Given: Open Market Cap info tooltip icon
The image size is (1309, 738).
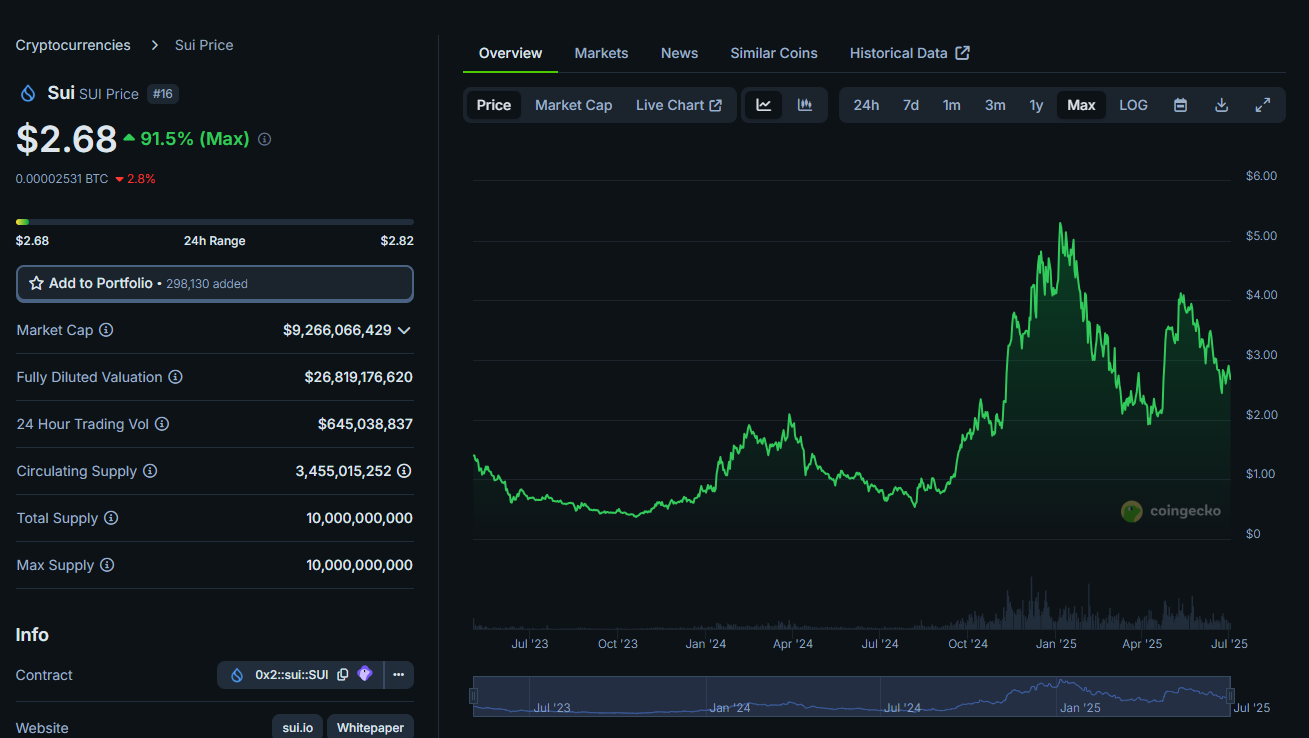Looking at the screenshot, I should 106,330.
